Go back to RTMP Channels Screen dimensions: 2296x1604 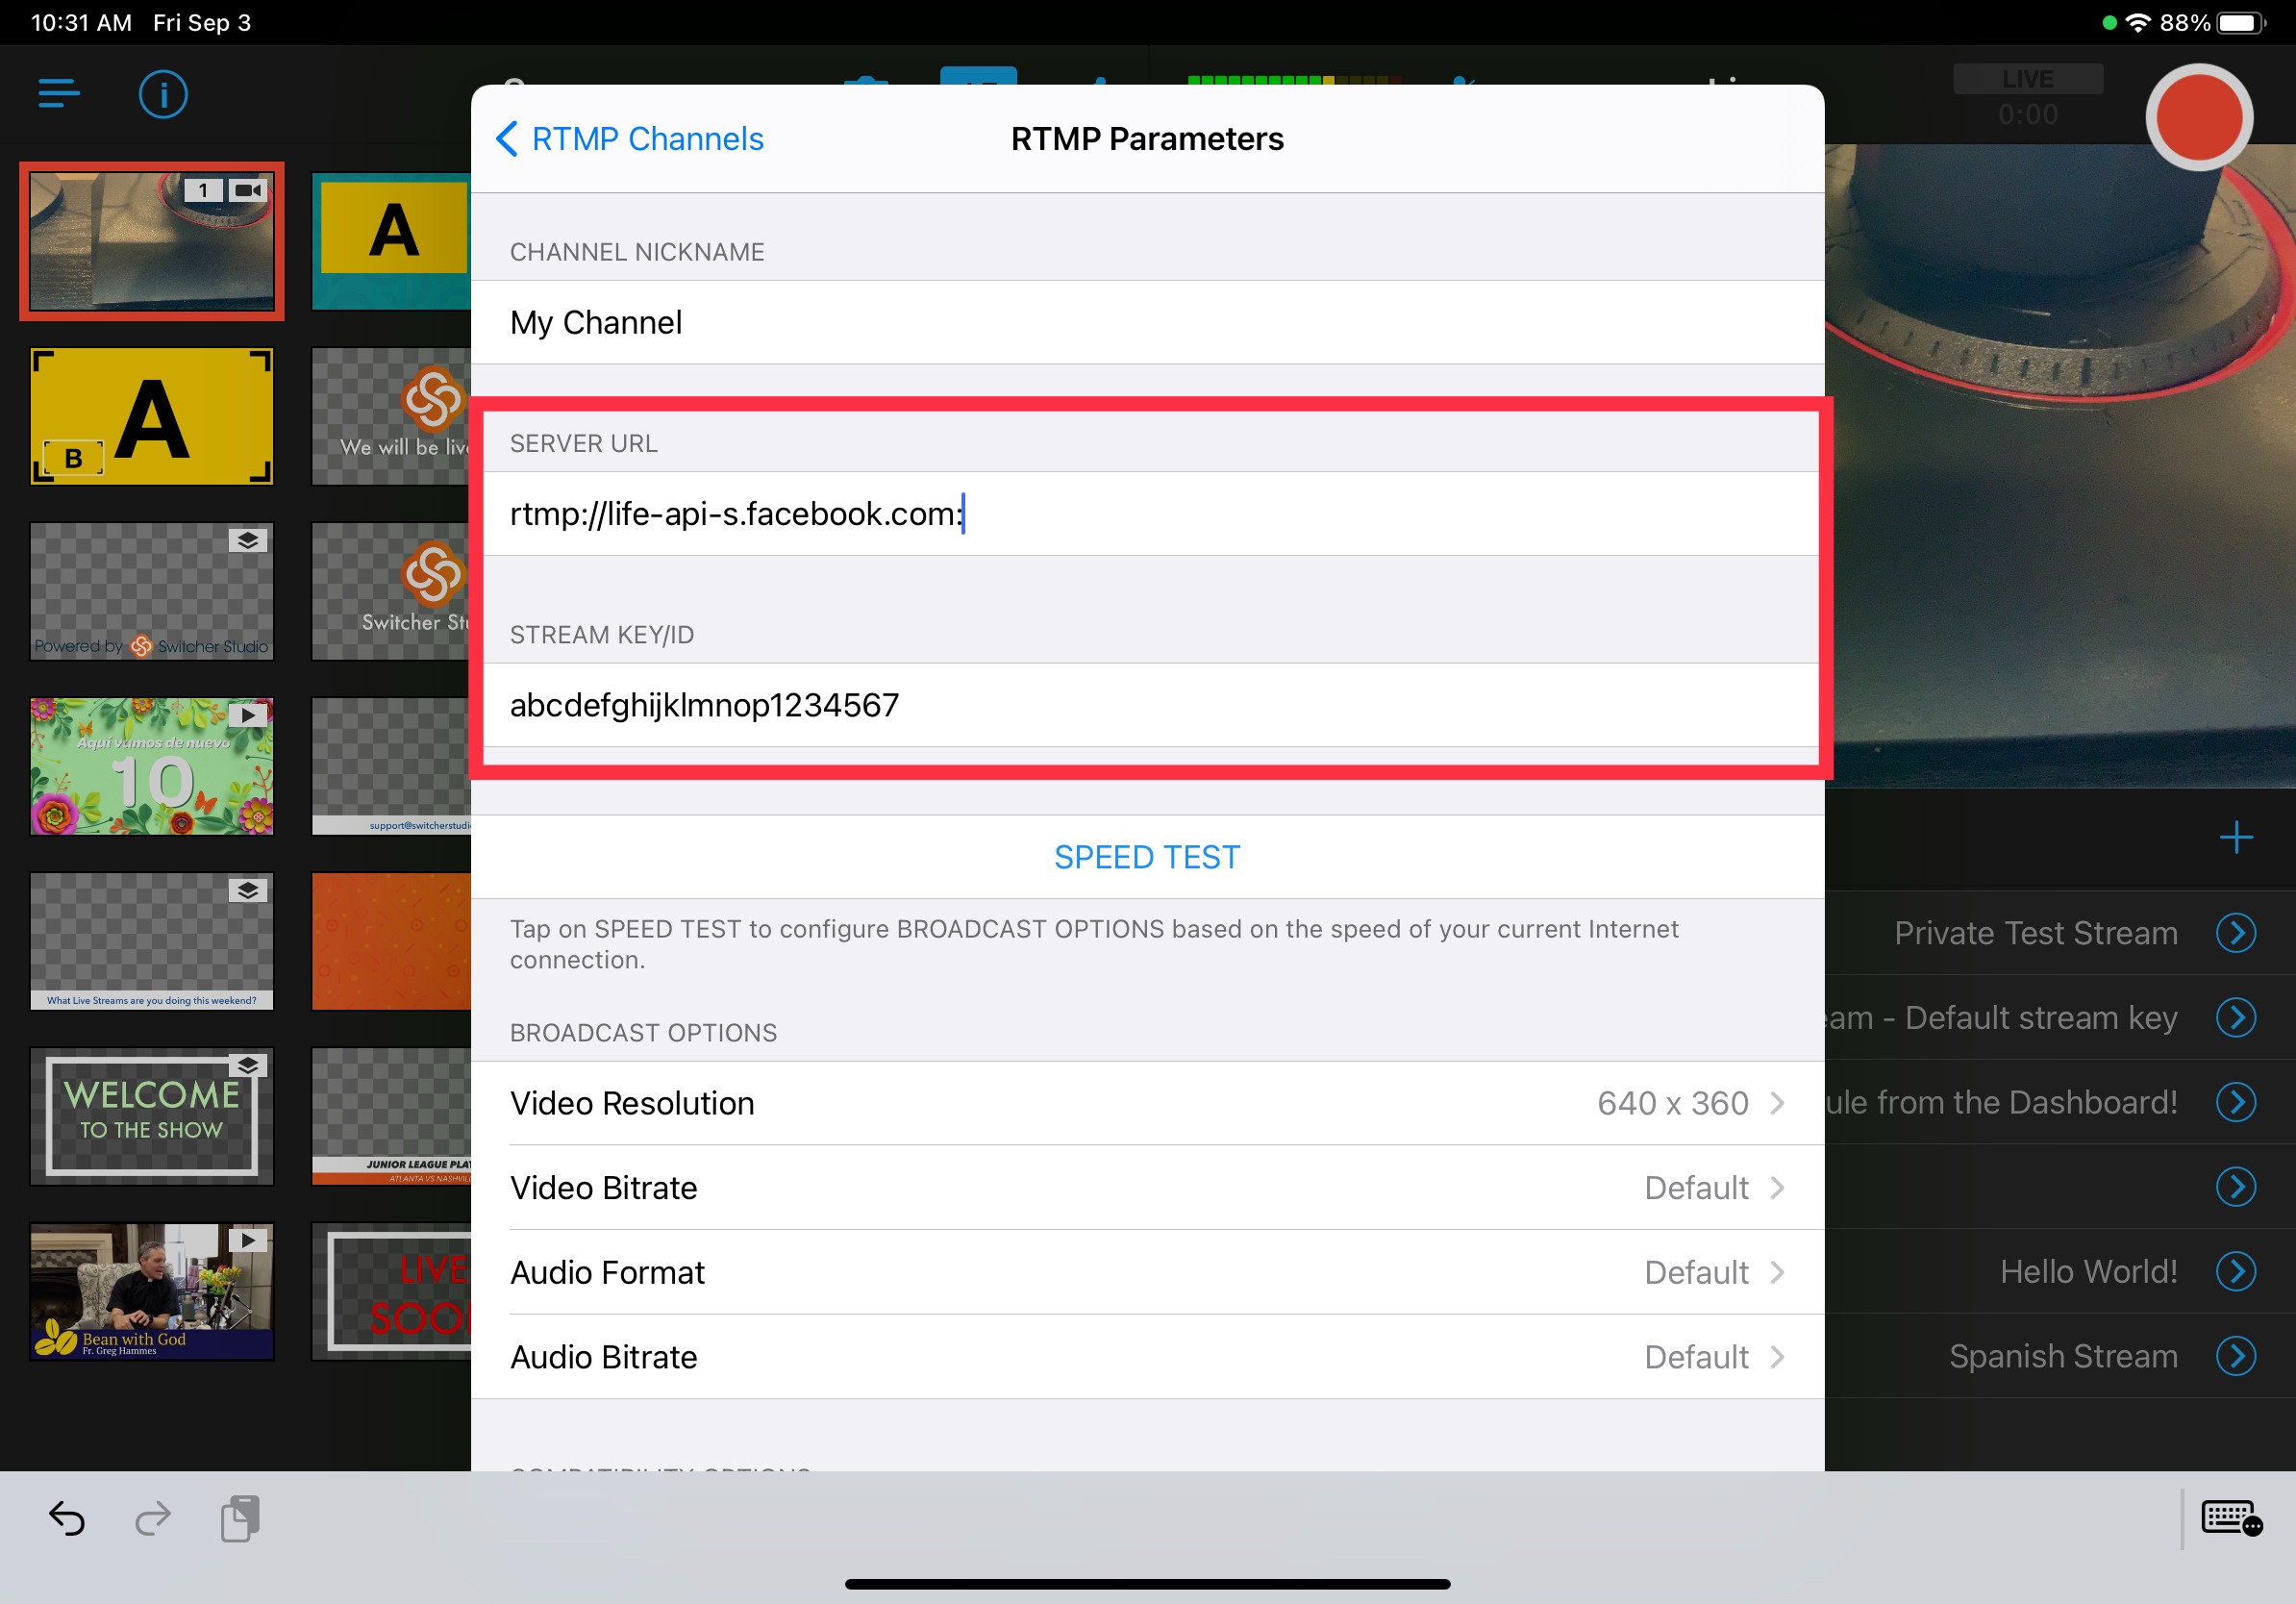click(x=630, y=139)
